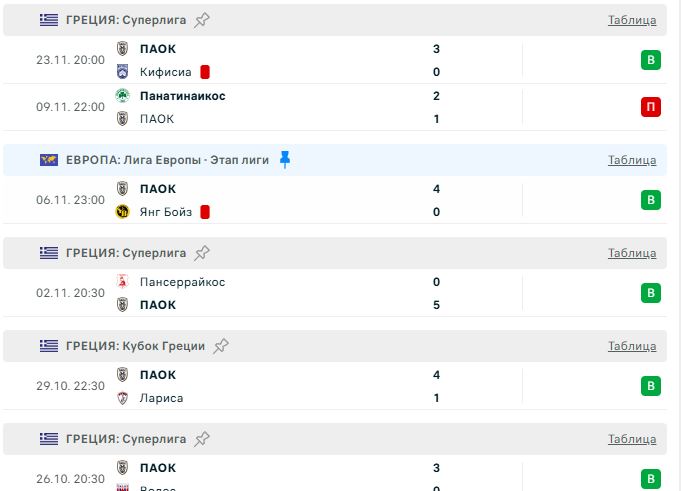Image resolution: width=681 pixels, height=491 pixels.
Task: Click the Europe map icon beside Лига Европы
Action: 49,160
